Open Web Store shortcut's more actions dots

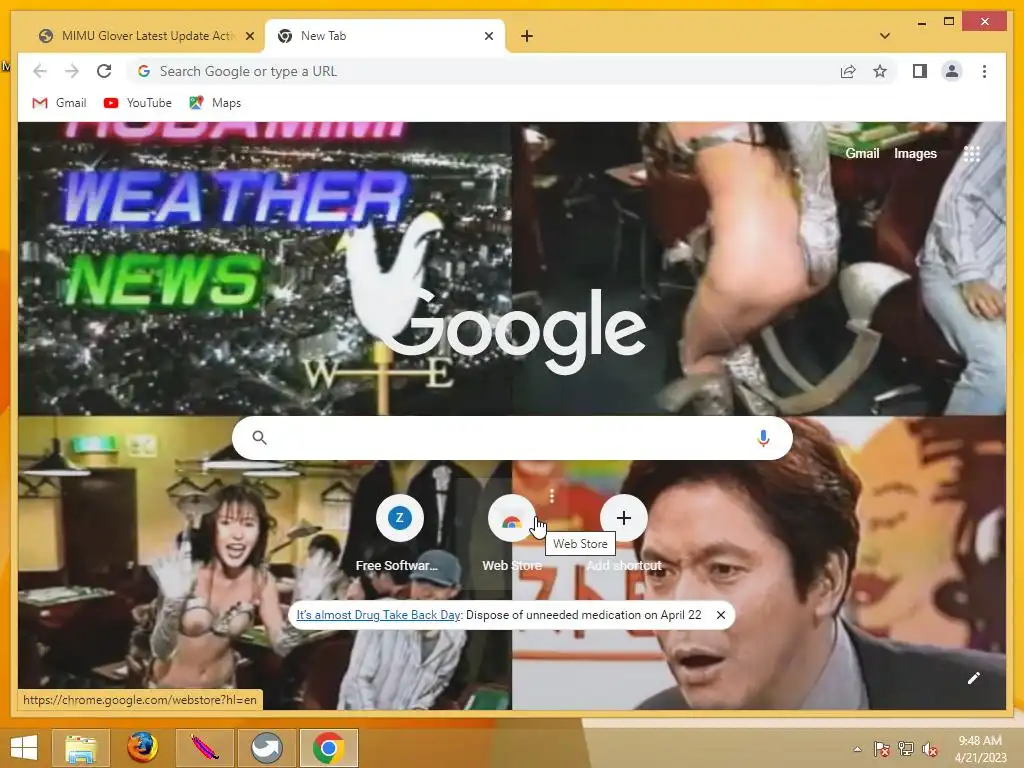552,496
